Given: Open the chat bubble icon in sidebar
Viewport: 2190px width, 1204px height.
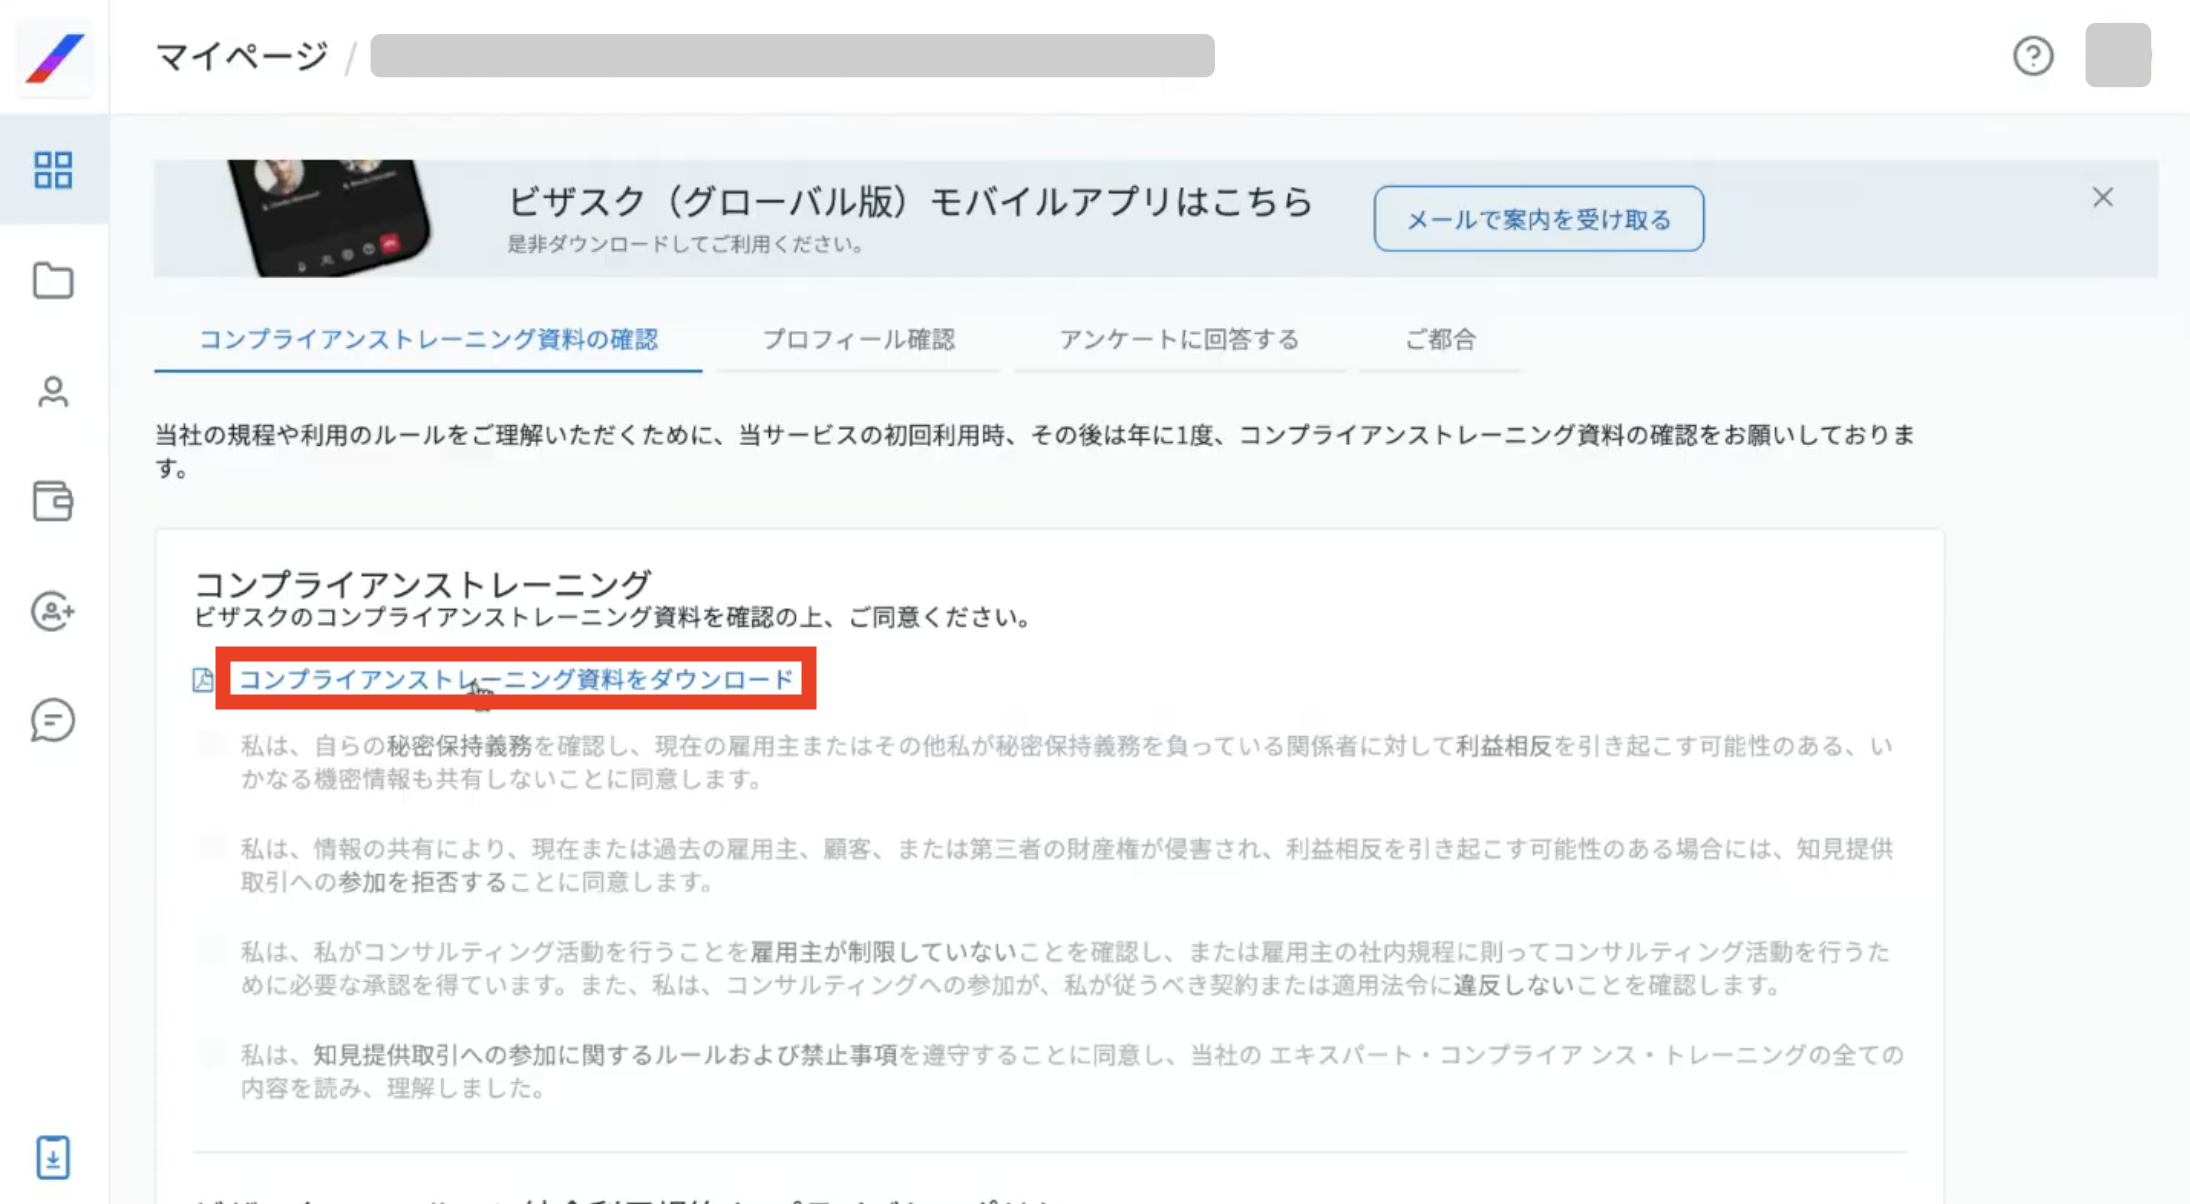Looking at the screenshot, I should (53, 720).
